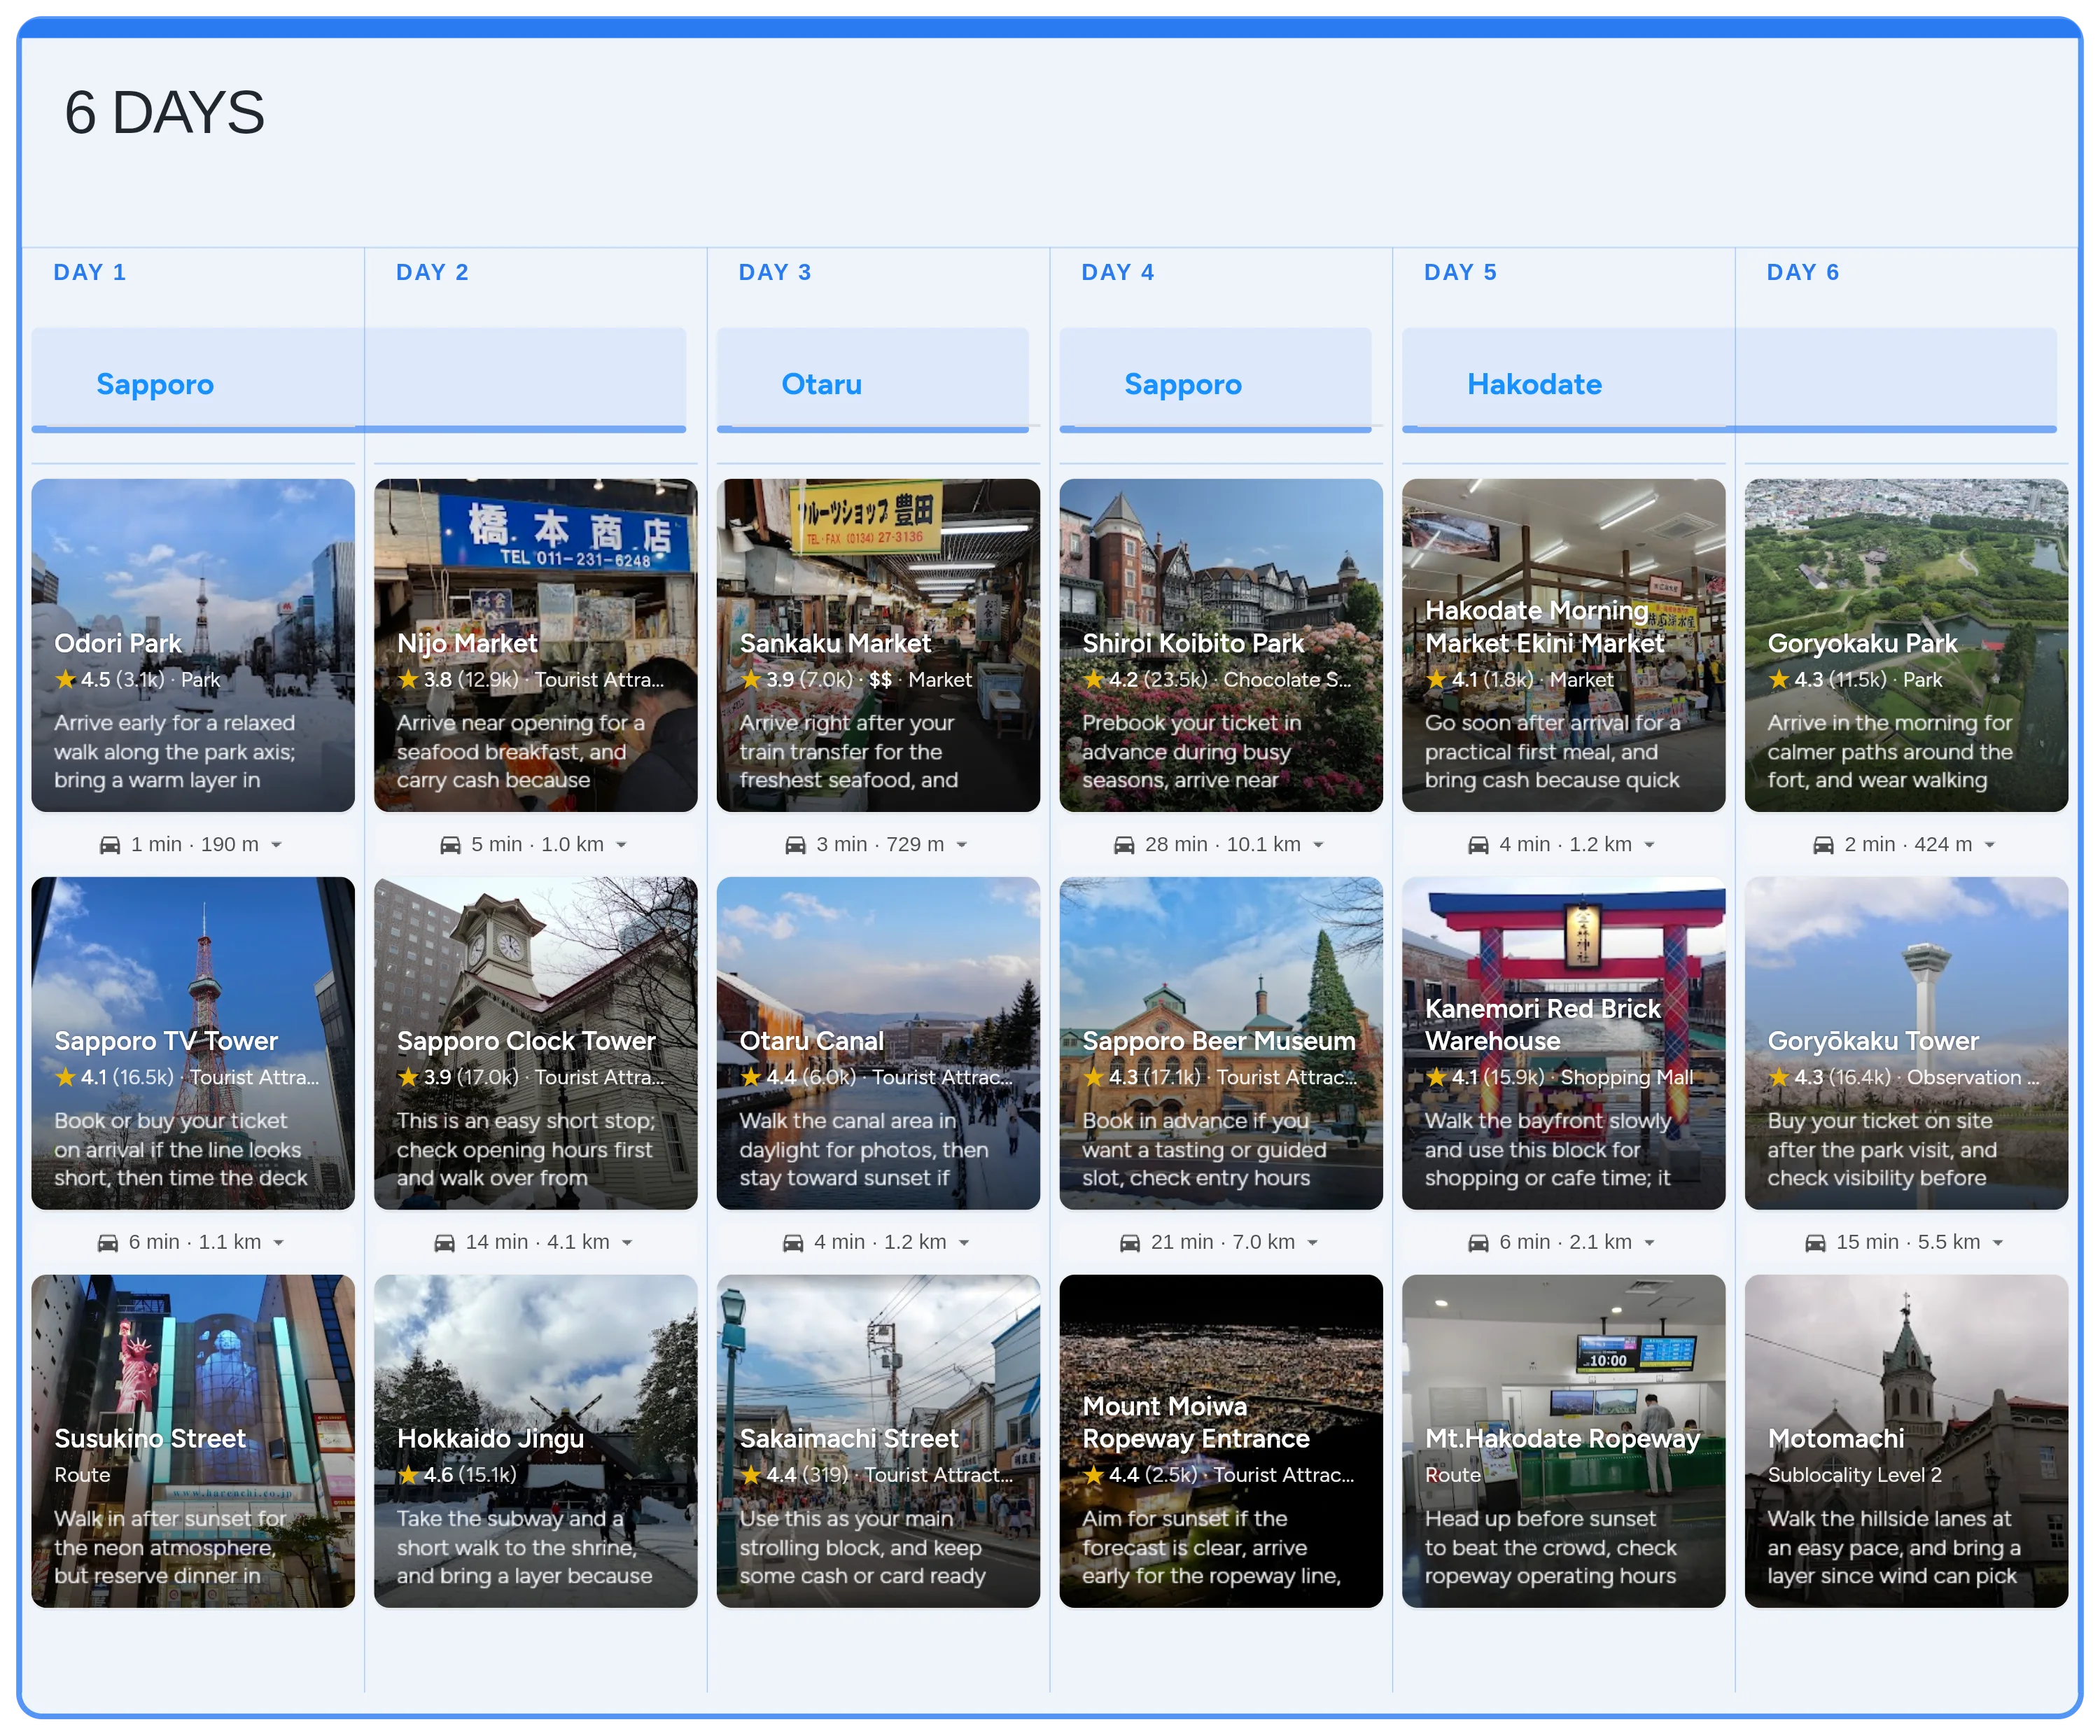Viewport: 2100px width, 1736px height.
Task: Expand travel options for 1 min 190 m
Action: 277,845
